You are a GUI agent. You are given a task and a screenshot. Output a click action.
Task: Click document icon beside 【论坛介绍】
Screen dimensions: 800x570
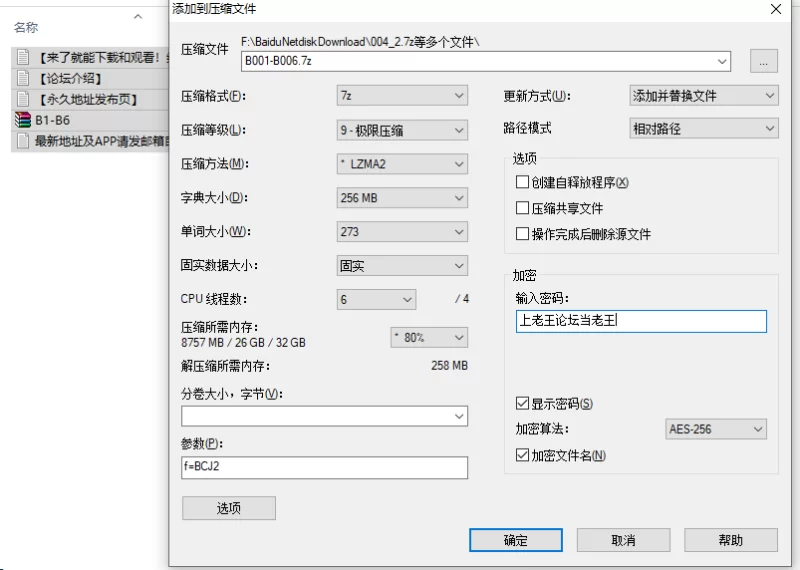22,78
